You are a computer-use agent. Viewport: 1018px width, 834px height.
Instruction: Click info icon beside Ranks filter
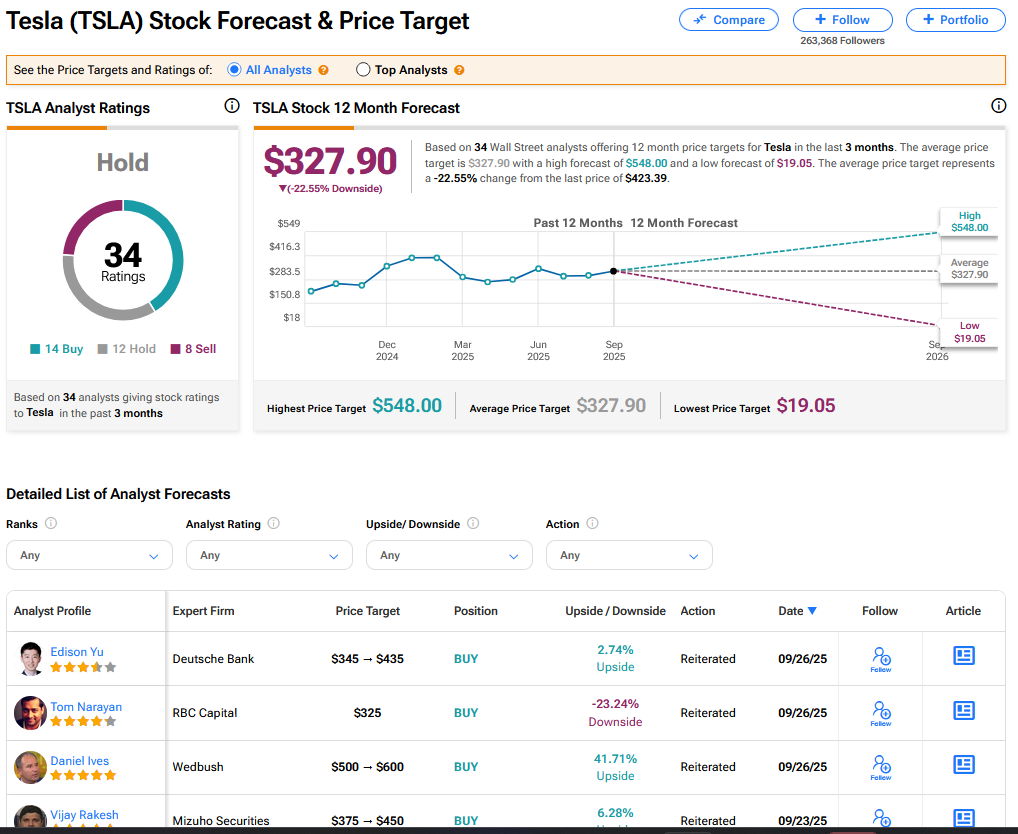[x=51, y=523]
